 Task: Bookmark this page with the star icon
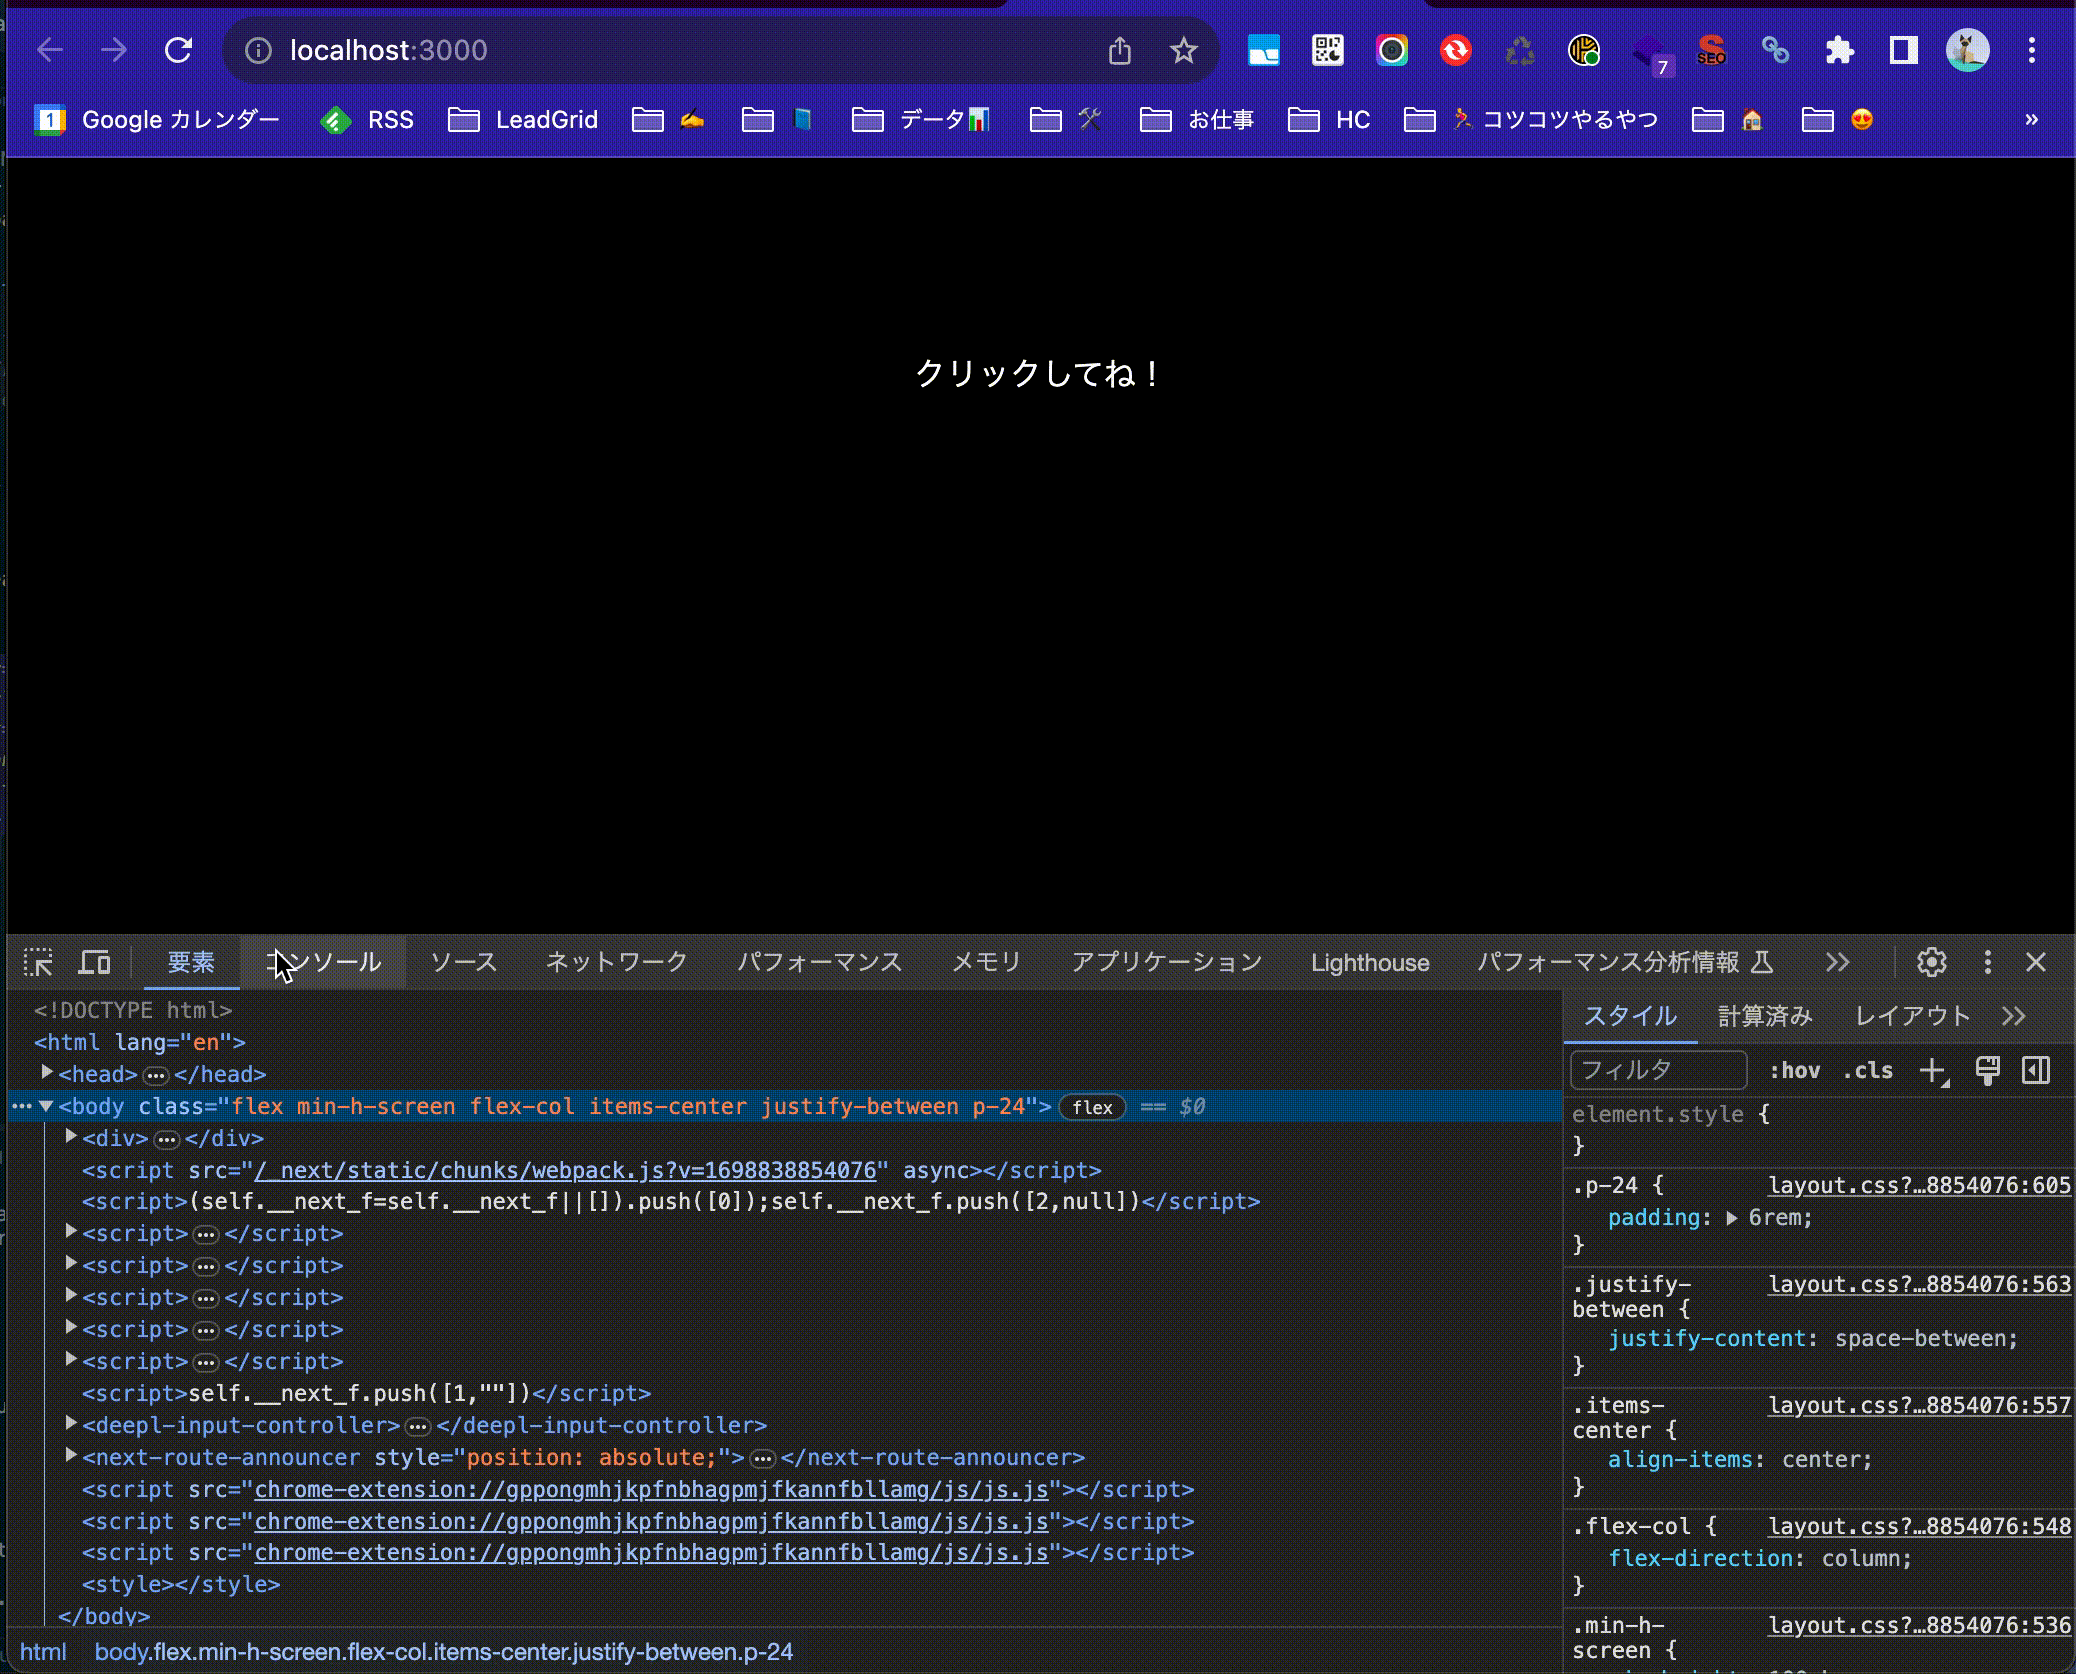(x=1184, y=50)
